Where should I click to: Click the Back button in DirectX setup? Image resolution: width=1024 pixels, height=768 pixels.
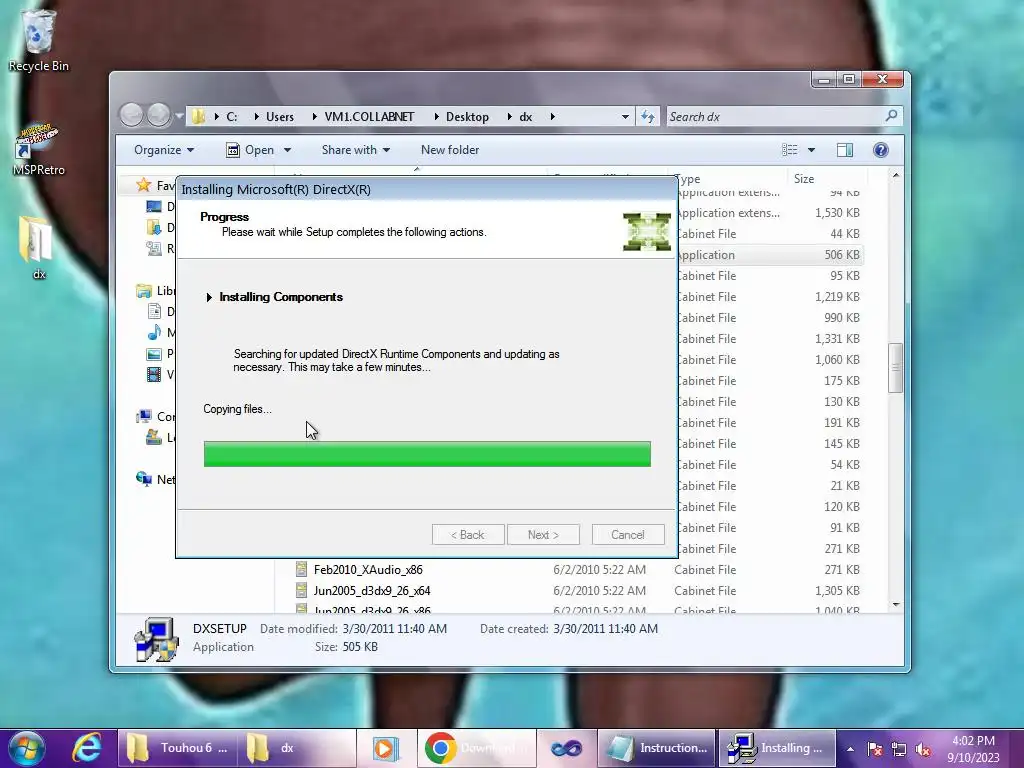click(x=468, y=534)
